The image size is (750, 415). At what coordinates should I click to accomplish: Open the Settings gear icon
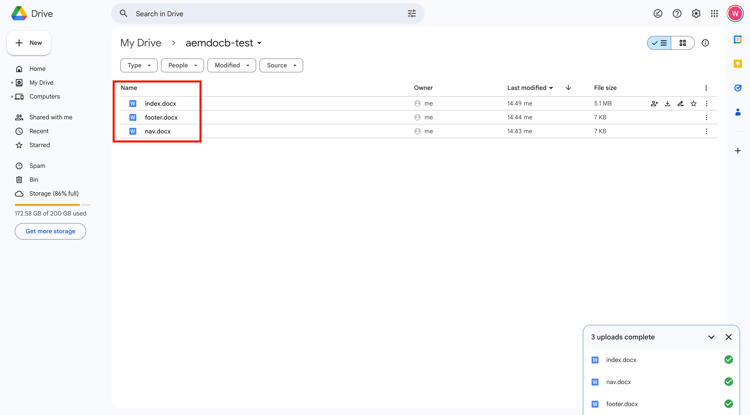coord(696,13)
